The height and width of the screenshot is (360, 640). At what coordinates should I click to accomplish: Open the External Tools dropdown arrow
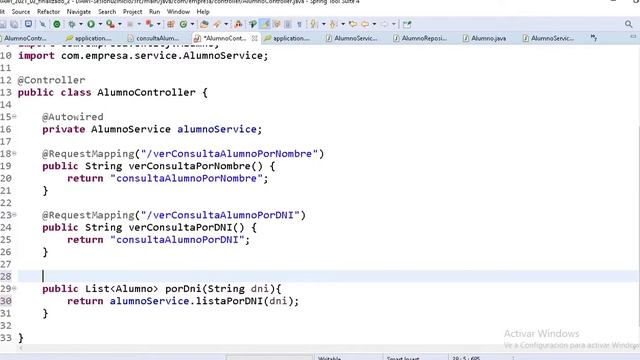[x=159, y=24]
